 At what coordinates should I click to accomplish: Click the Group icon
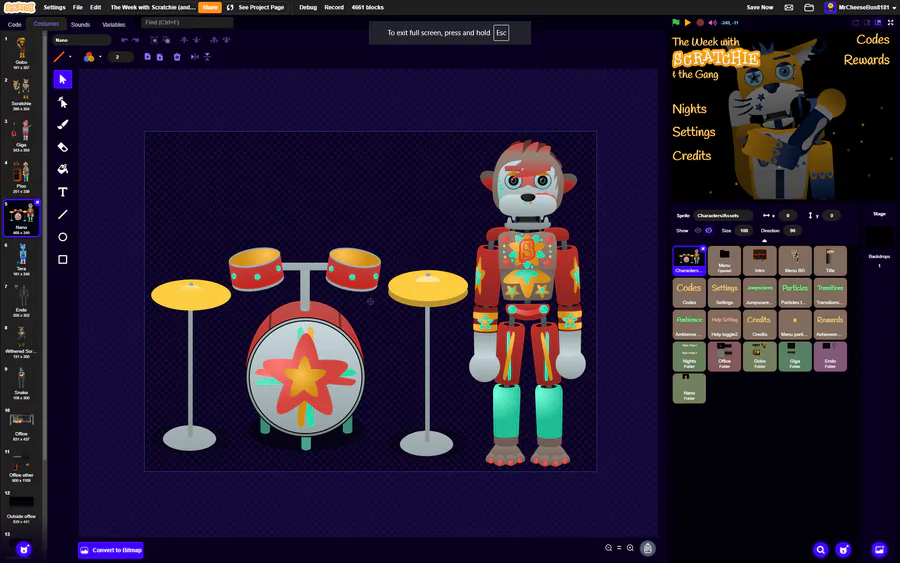(154, 40)
